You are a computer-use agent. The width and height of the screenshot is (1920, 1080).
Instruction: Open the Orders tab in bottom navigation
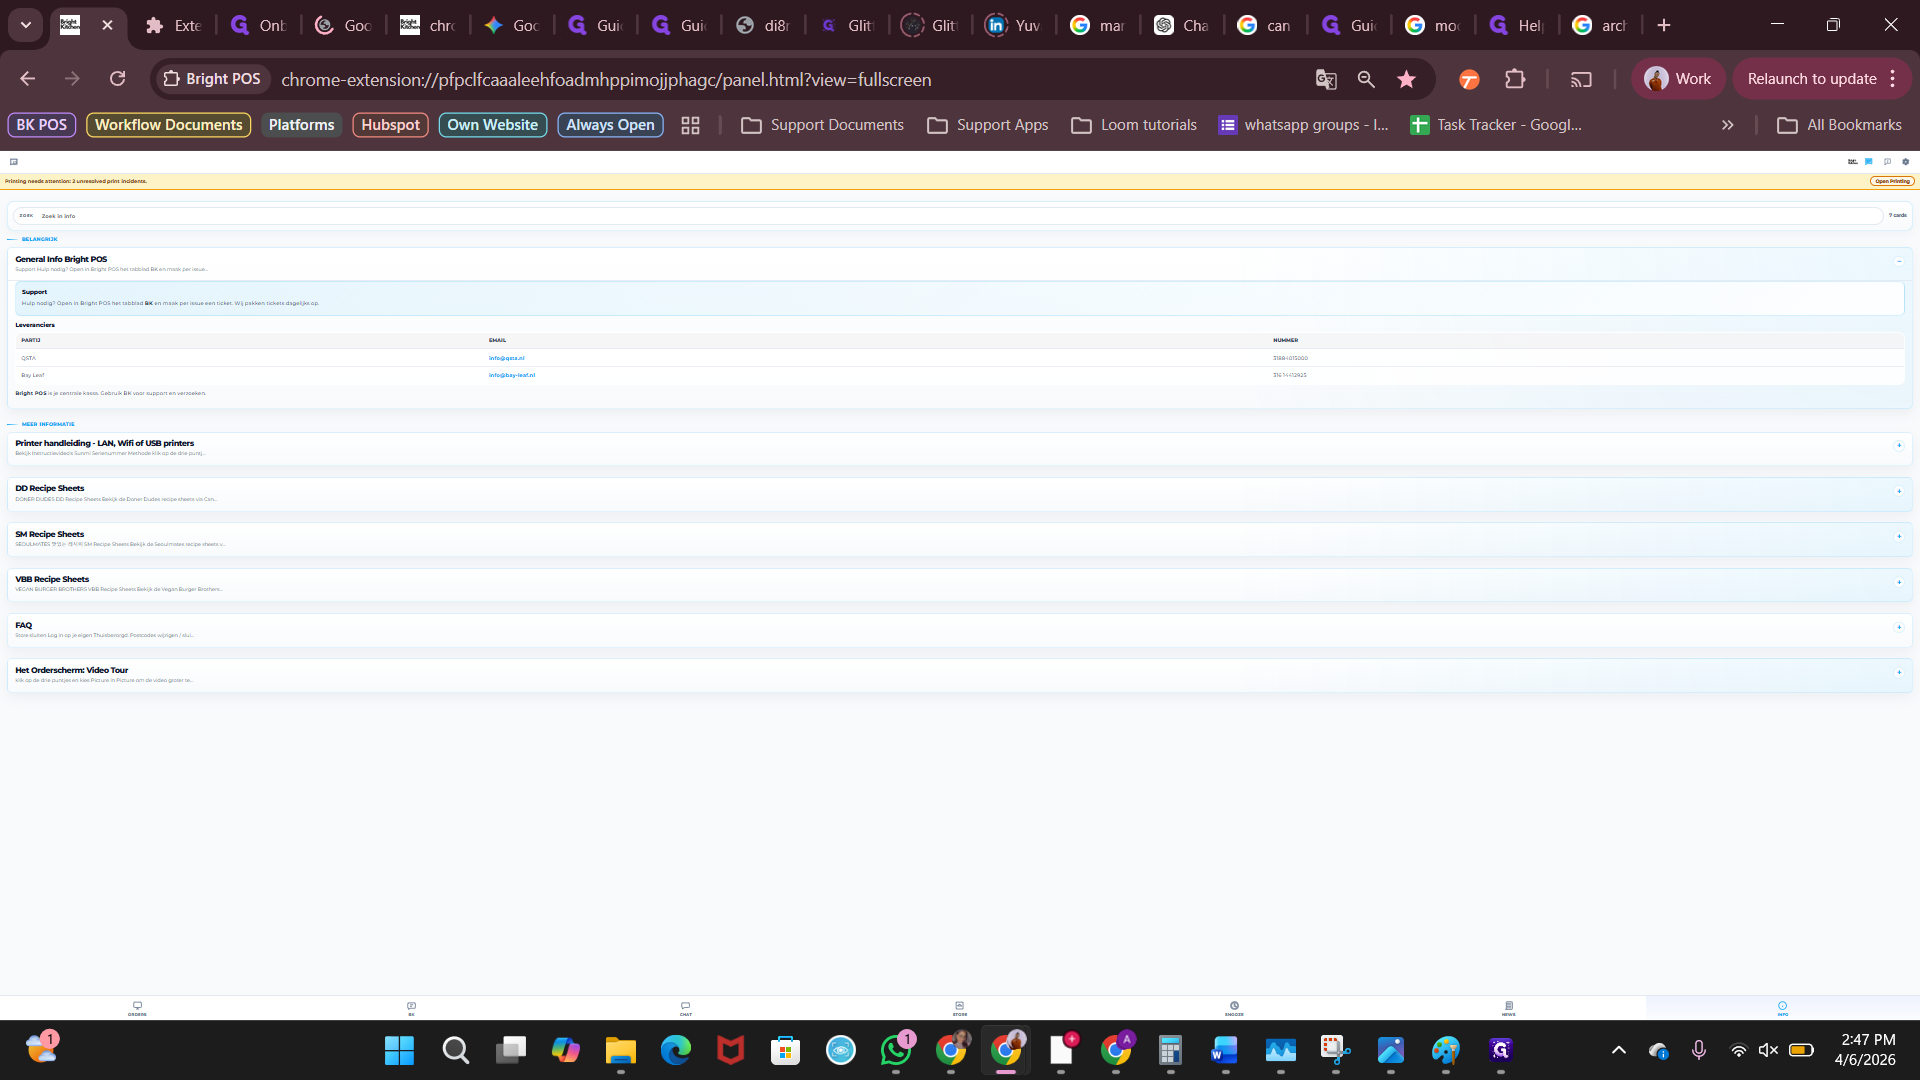(x=137, y=1008)
